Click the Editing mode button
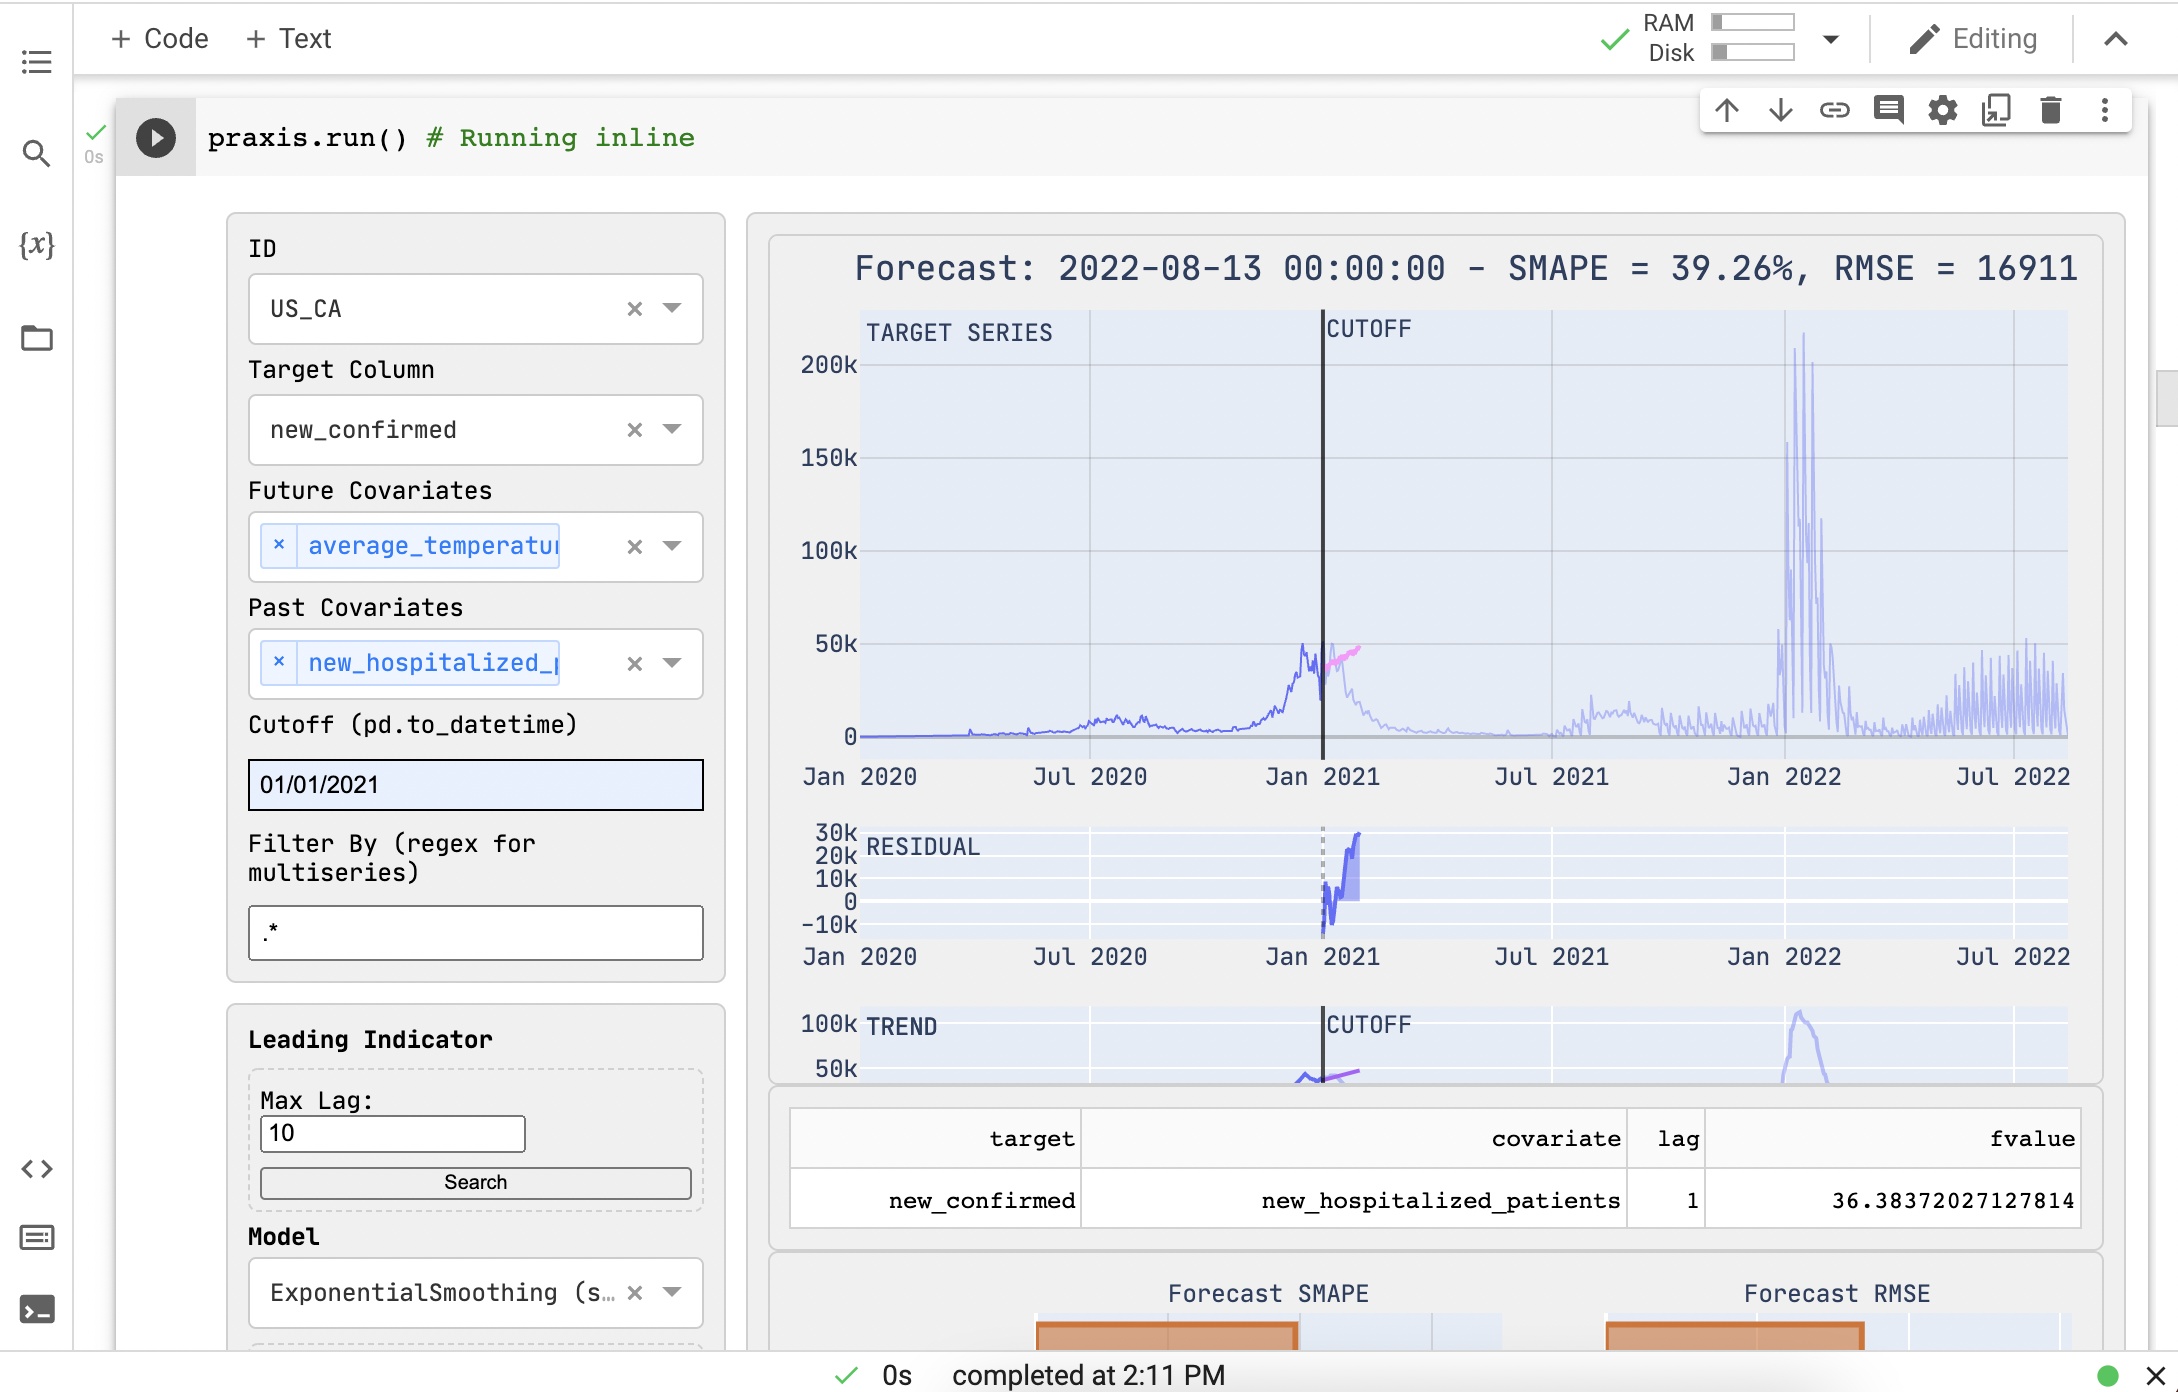2178x1392 pixels. (x=1973, y=39)
